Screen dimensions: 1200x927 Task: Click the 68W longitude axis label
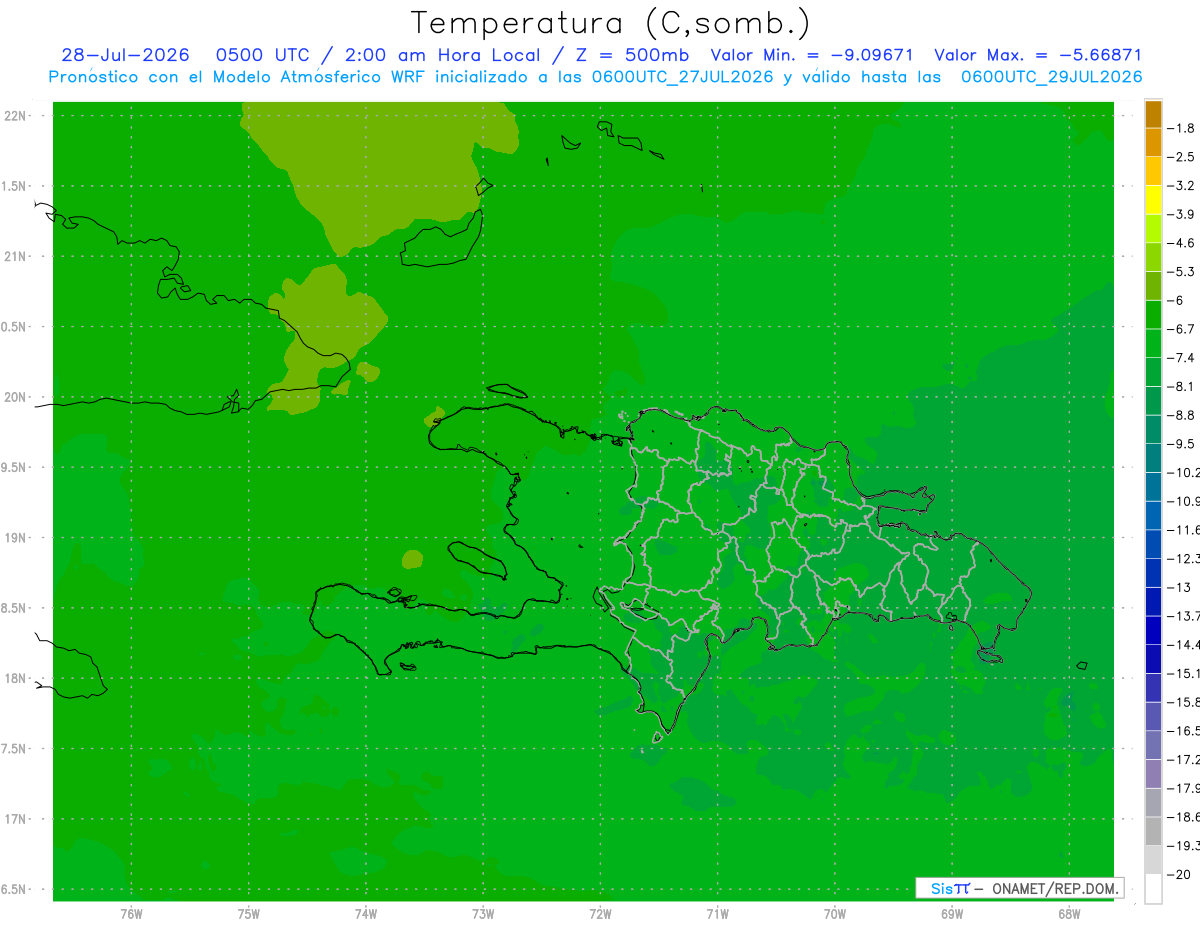point(1069,913)
